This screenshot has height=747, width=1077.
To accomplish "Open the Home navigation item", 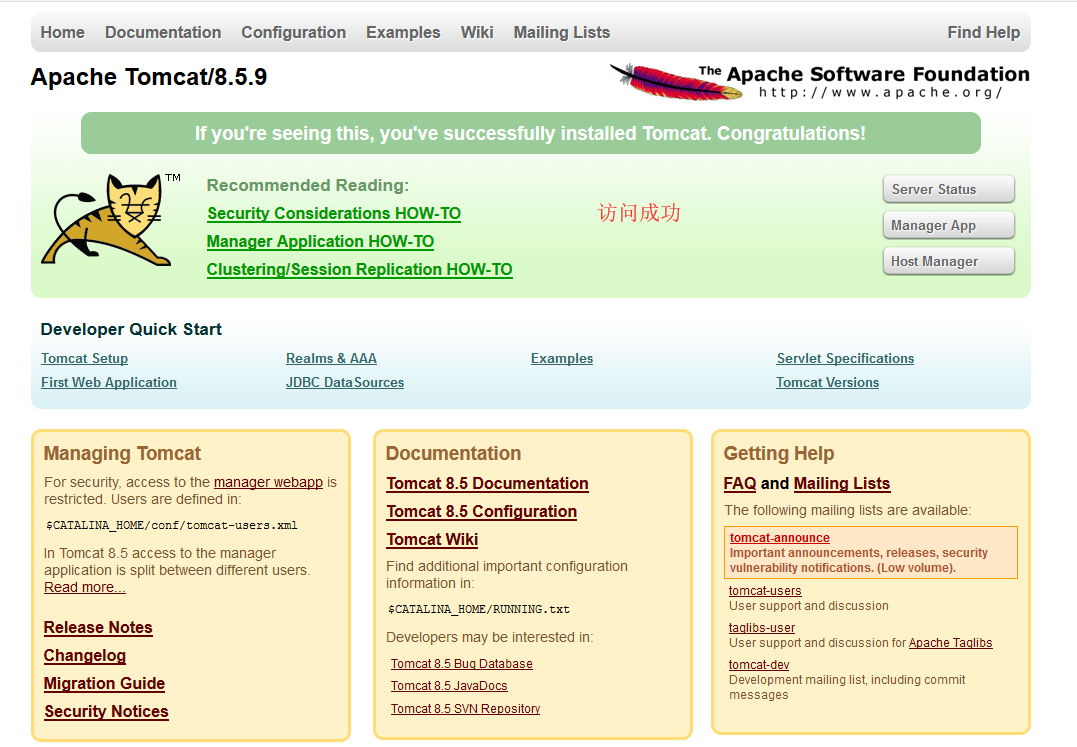I will 63,32.
